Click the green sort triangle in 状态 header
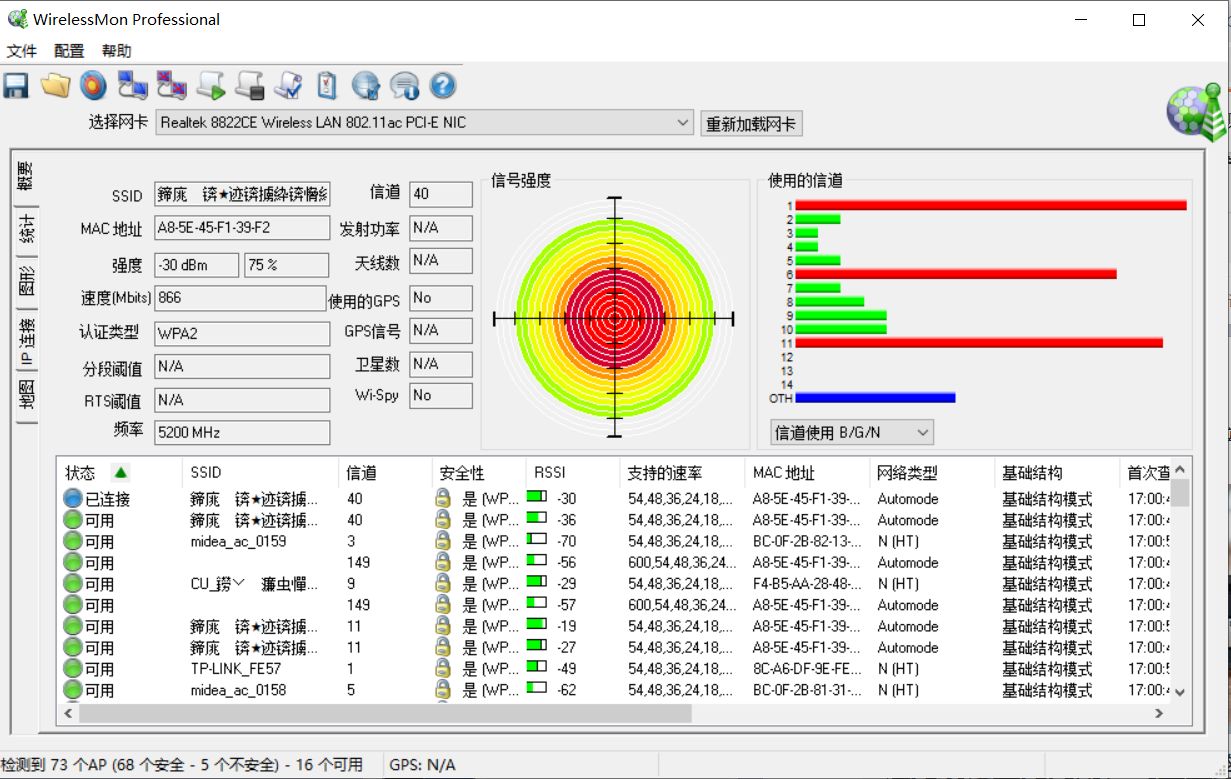Viewport: 1231px width, 779px height. pyautogui.click(x=120, y=472)
